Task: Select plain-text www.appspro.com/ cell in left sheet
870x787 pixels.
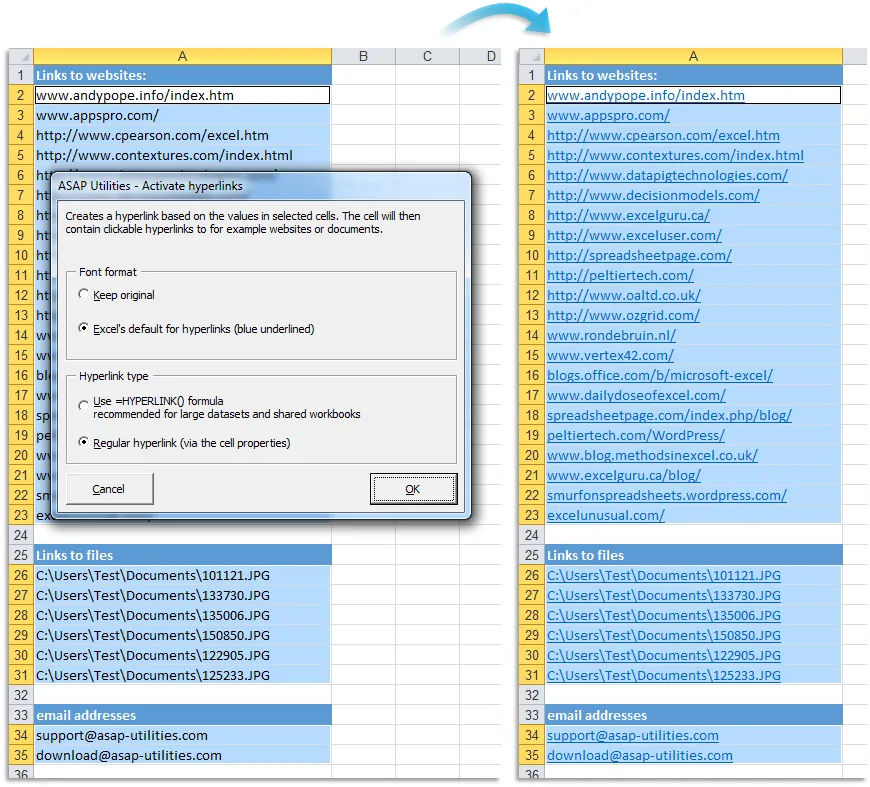Action: point(183,115)
